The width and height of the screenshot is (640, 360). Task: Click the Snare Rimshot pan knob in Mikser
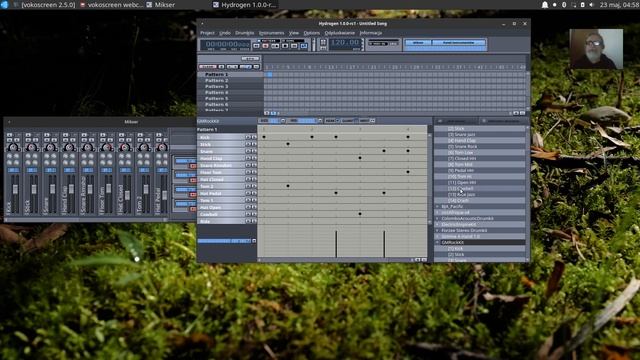coord(88,147)
